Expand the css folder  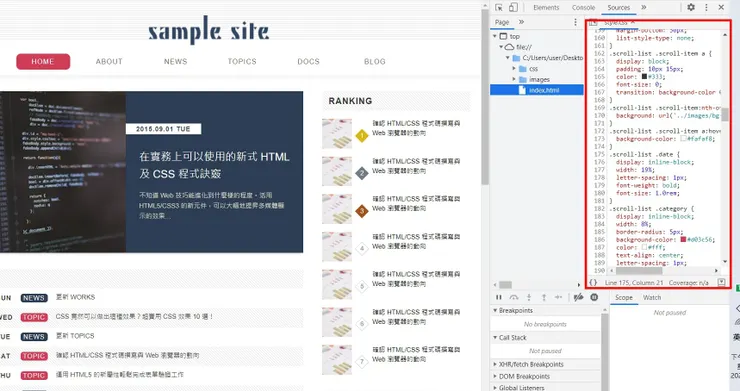point(514,69)
